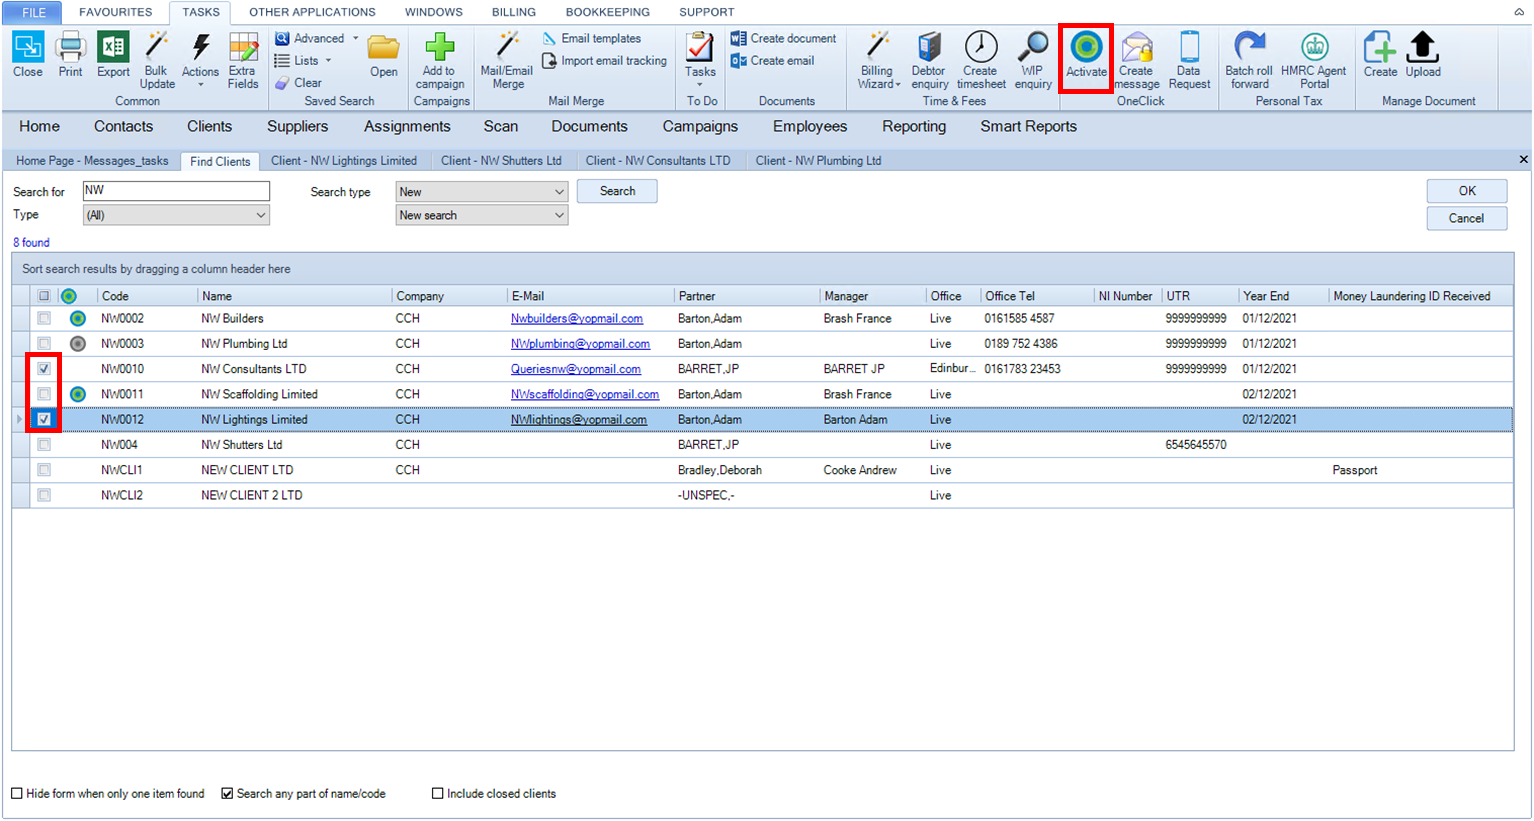Run Batch roll forward
The width and height of the screenshot is (1534, 821).
[x=1249, y=60]
